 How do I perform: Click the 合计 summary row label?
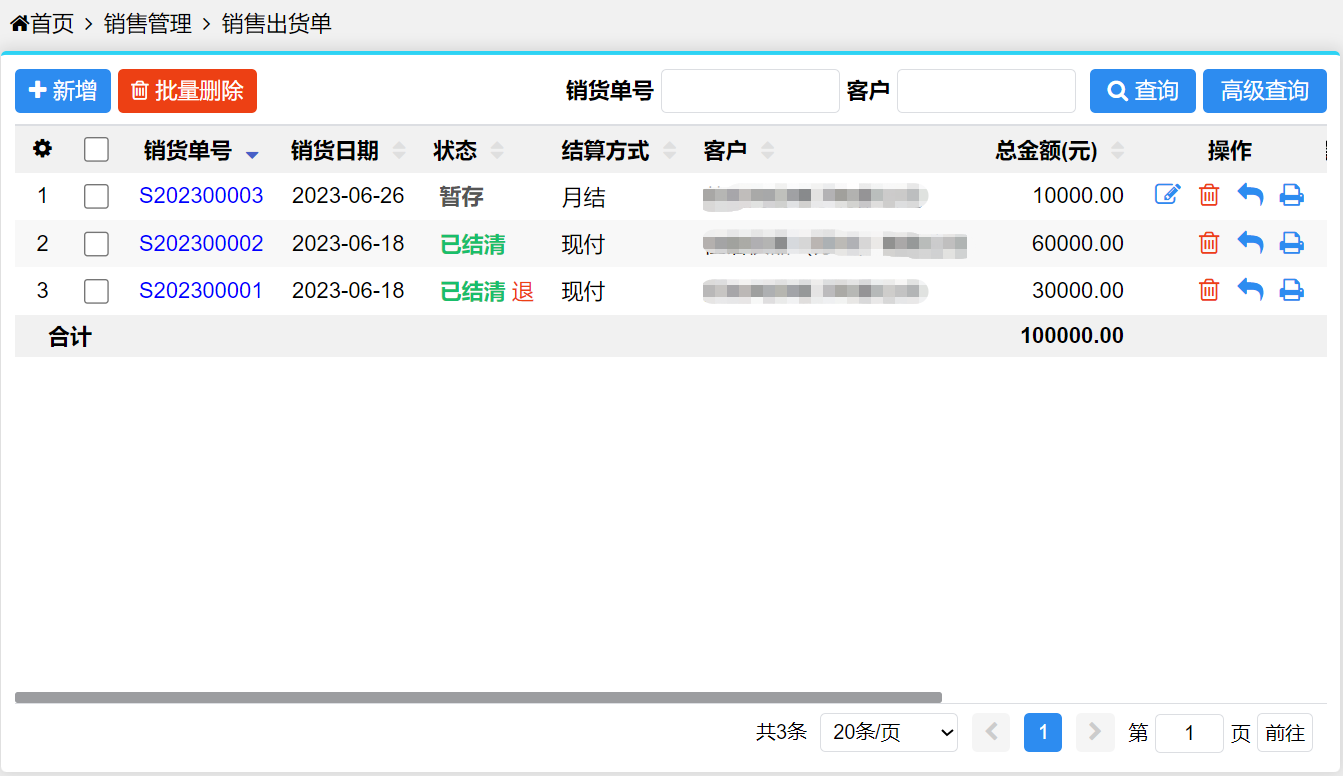point(70,337)
